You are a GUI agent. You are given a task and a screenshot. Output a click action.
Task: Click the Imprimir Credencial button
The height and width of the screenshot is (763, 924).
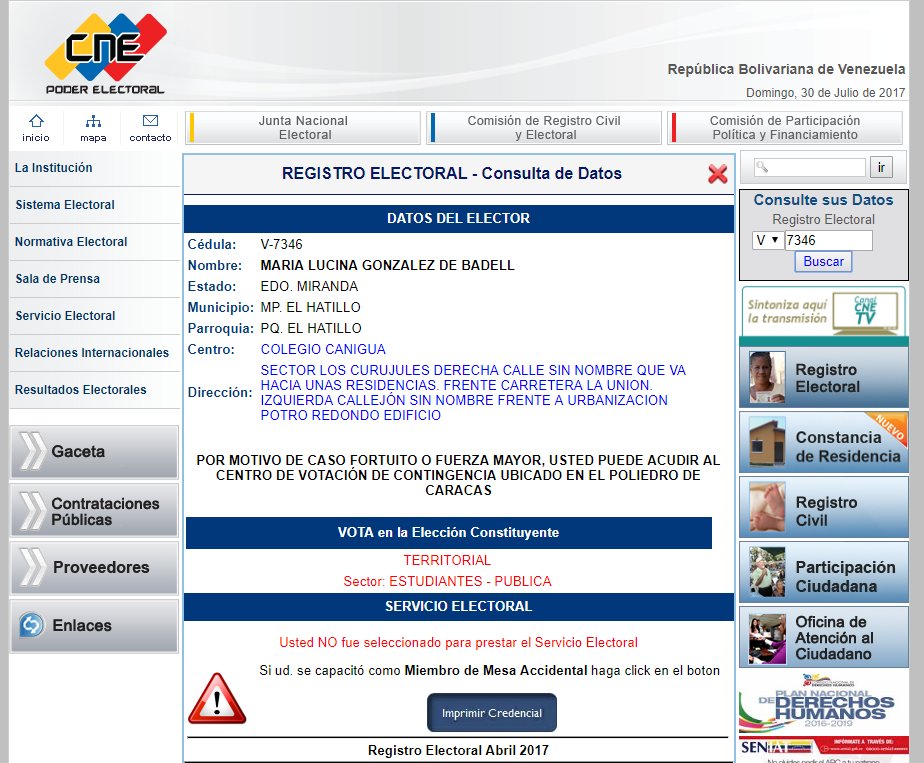tap(491, 713)
